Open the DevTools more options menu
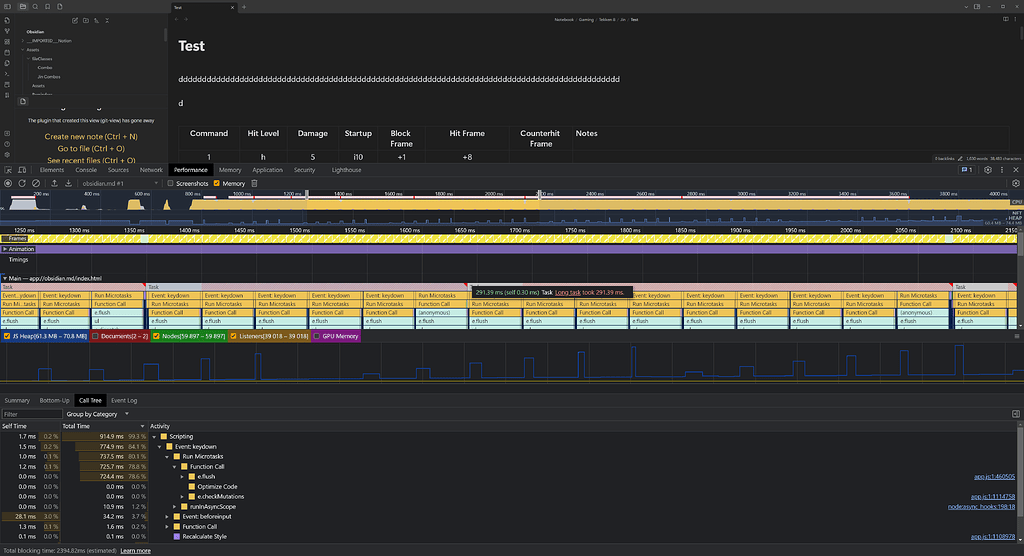Screen dimensions: 1024x556 point(1002,170)
